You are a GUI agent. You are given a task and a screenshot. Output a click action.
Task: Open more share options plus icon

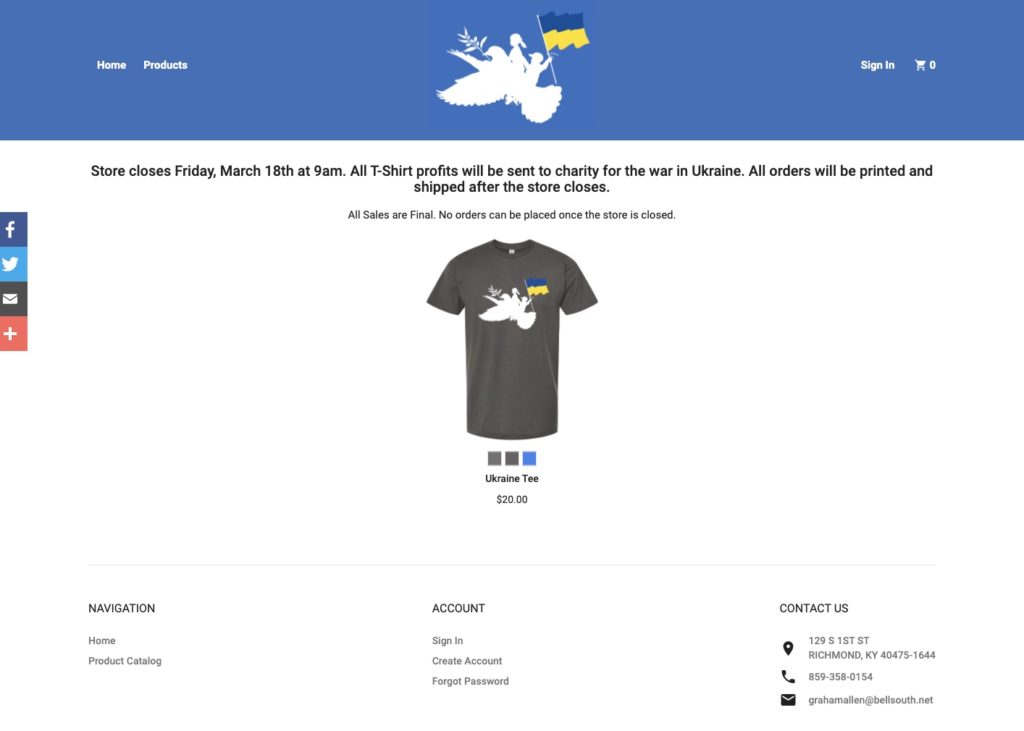point(13,334)
